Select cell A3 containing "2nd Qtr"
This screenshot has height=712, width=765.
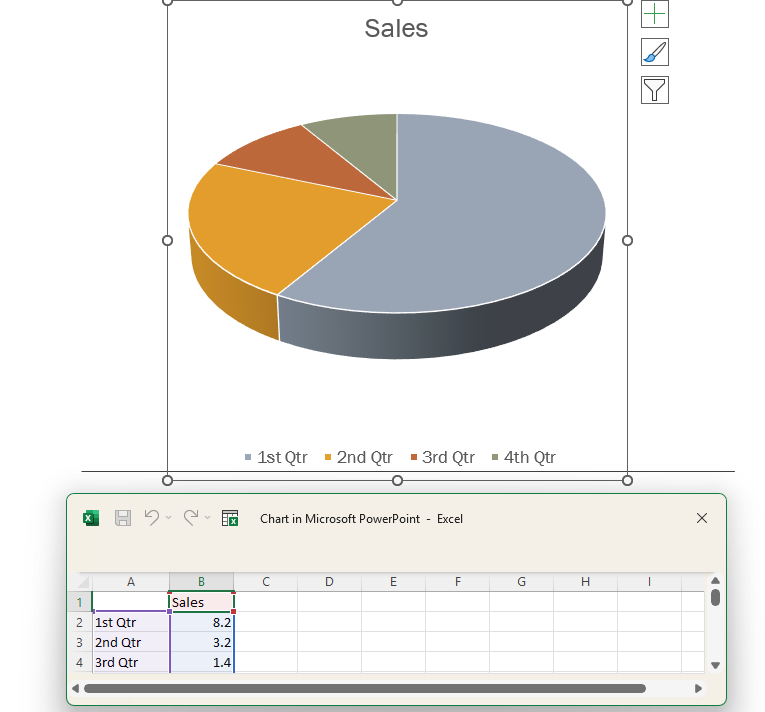[131, 642]
